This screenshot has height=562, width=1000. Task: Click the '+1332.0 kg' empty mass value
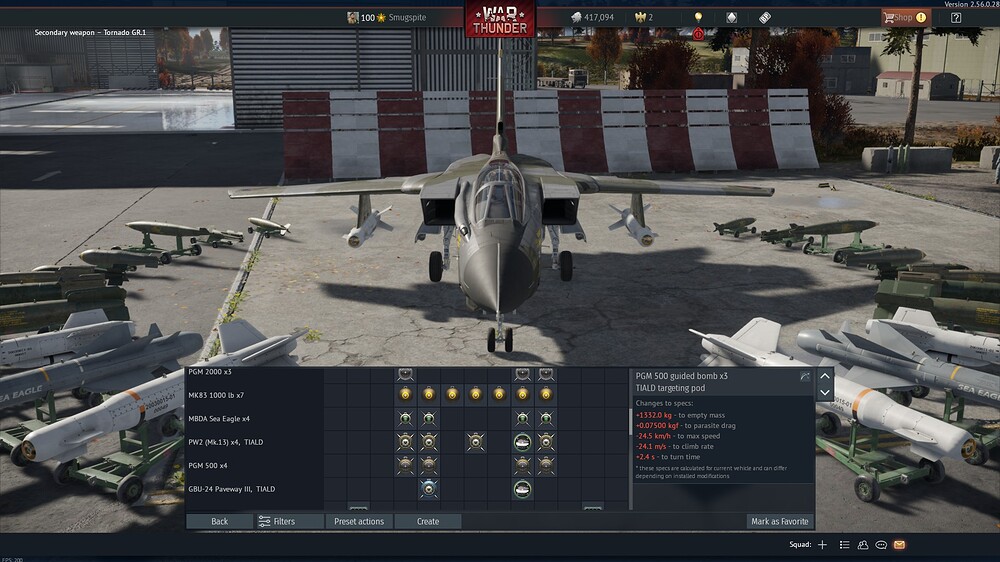click(x=653, y=415)
